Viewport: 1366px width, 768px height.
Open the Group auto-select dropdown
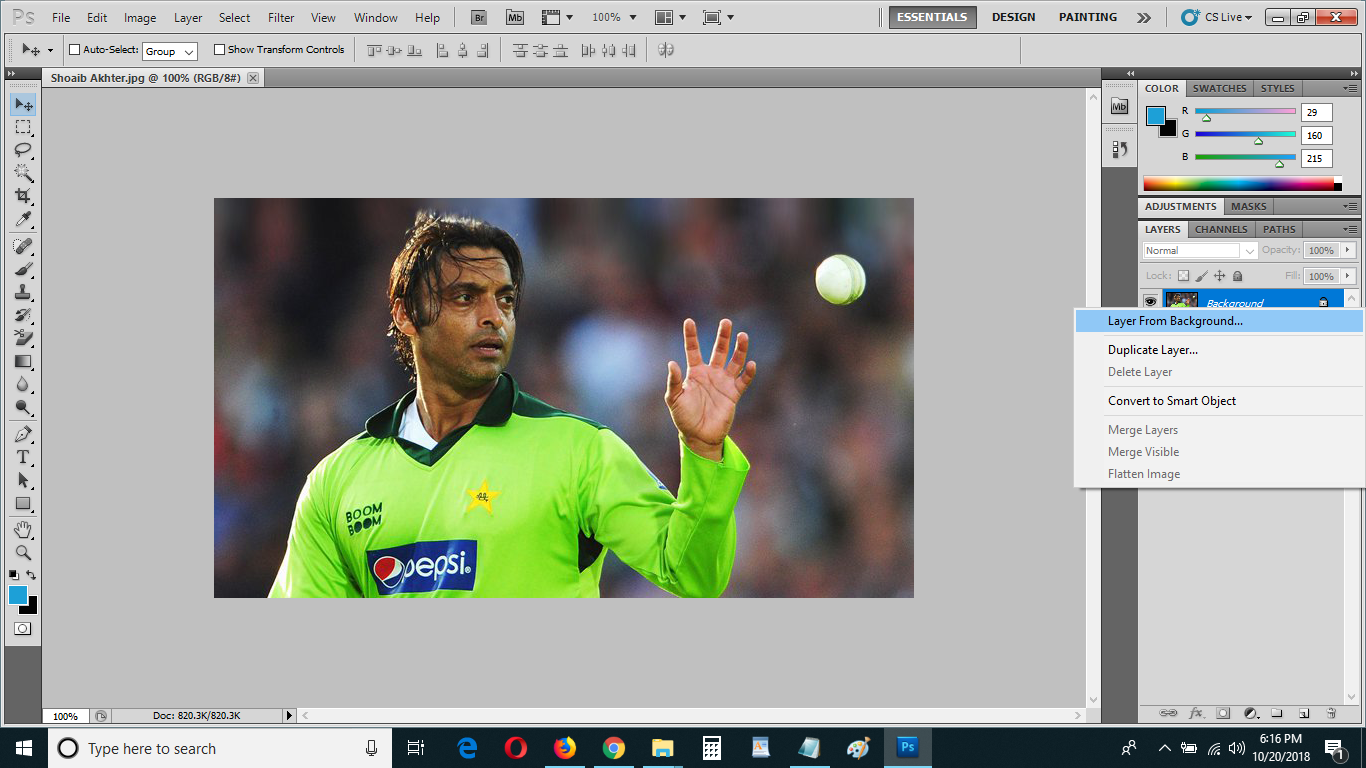[x=170, y=50]
